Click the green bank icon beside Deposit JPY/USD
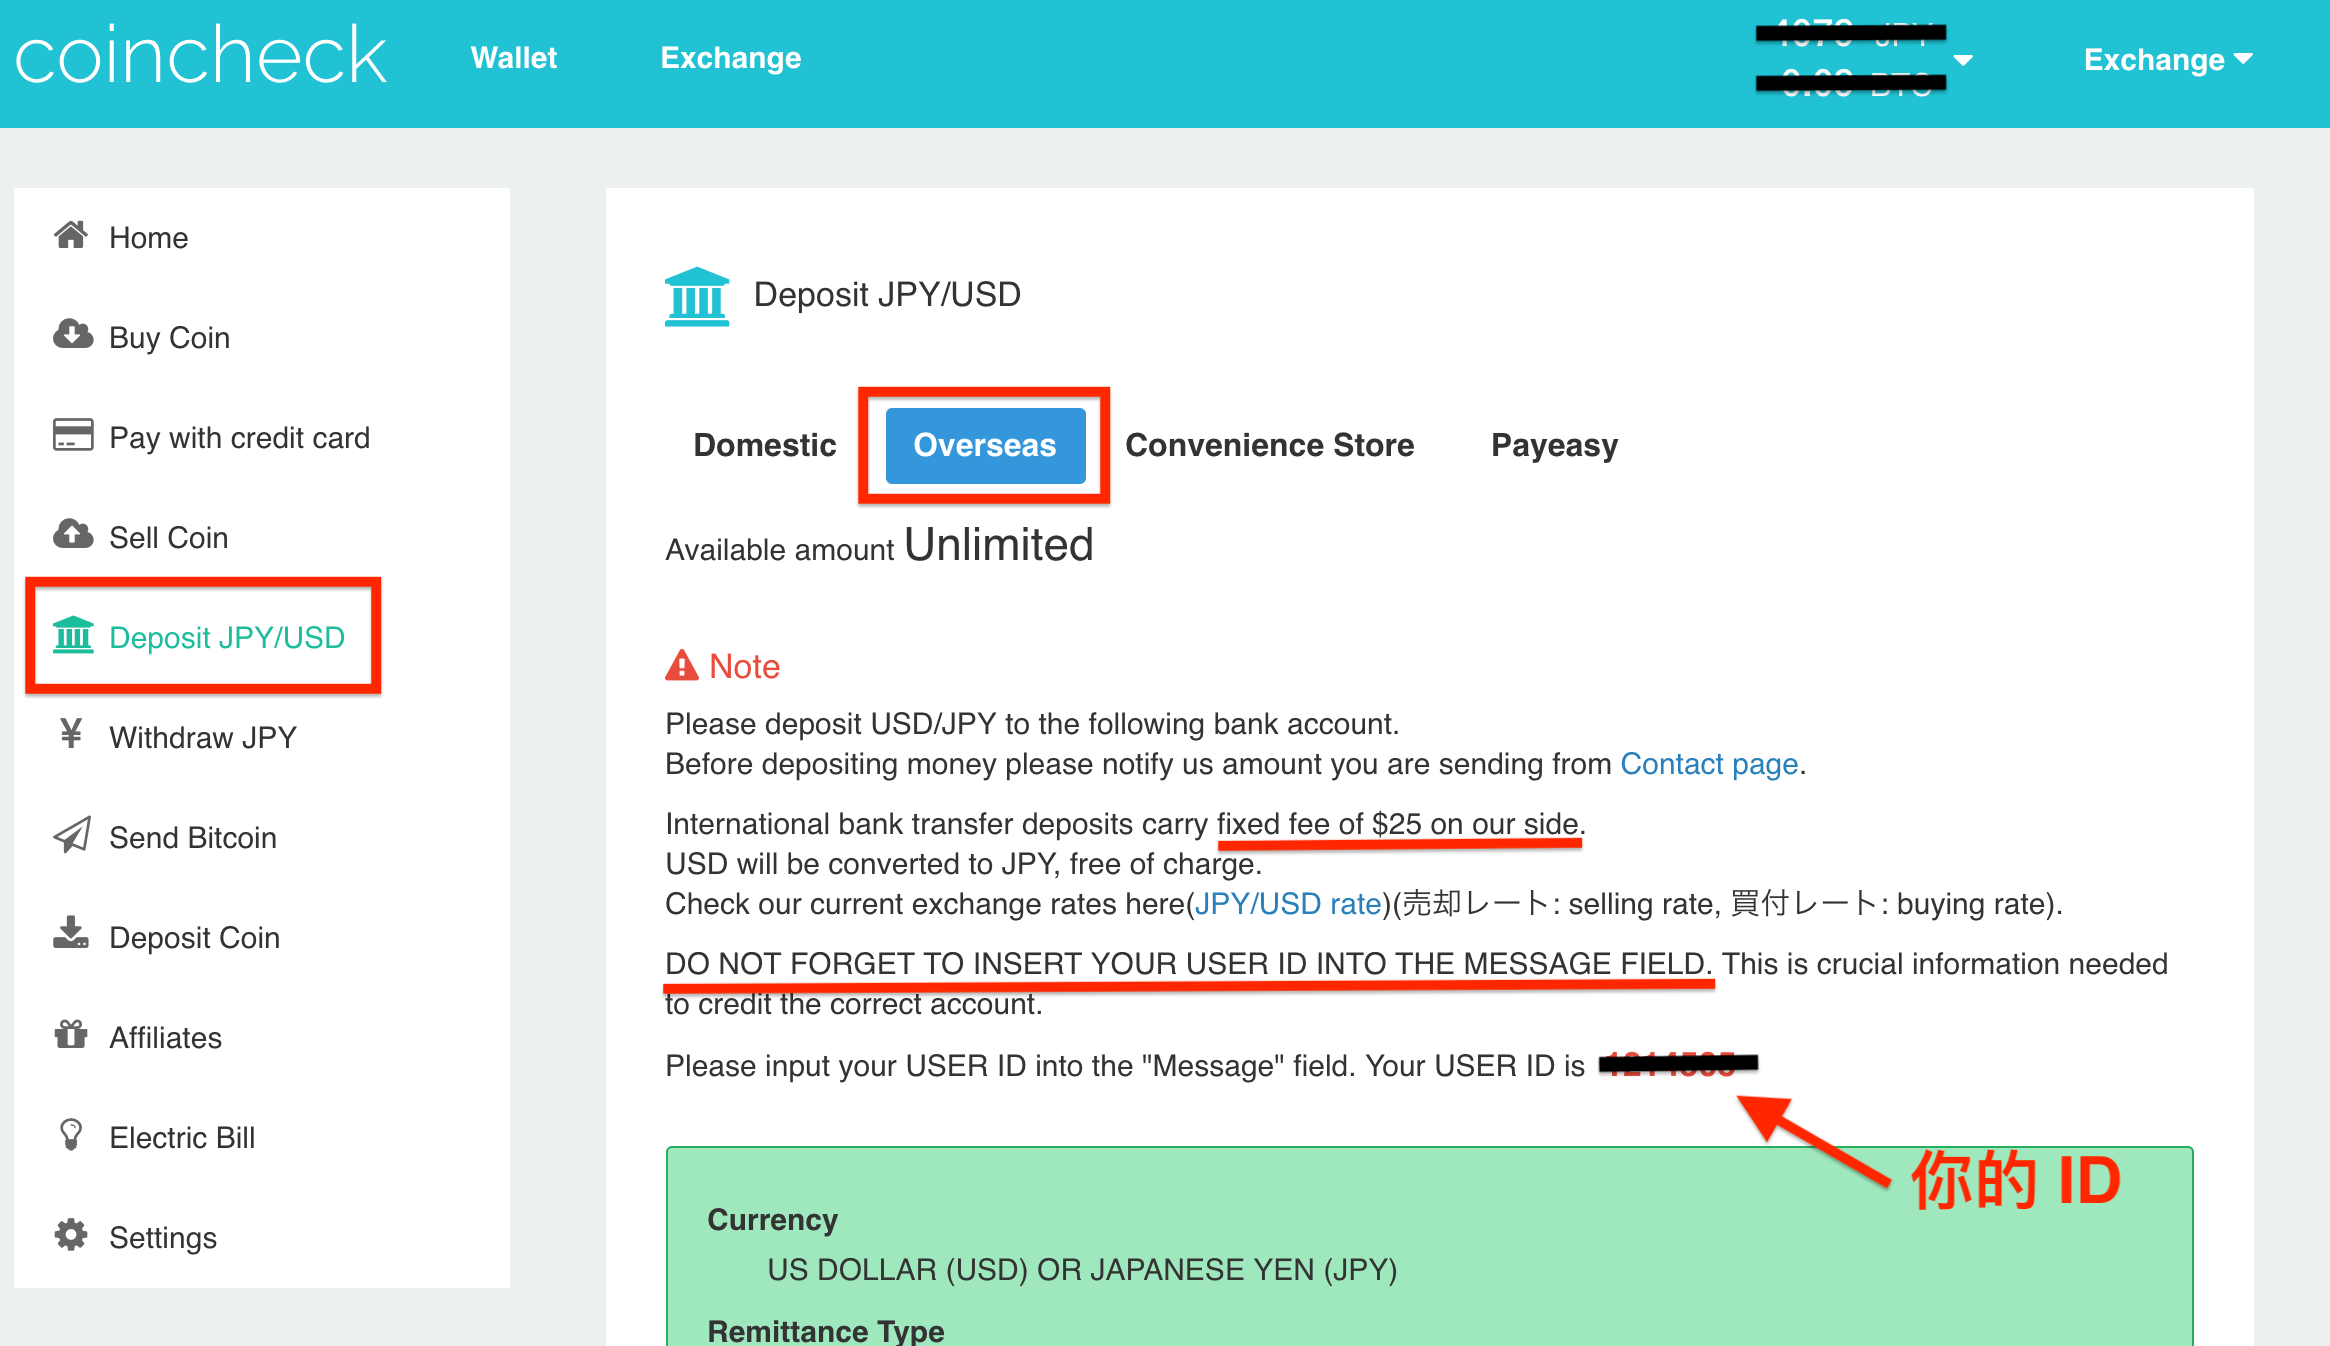This screenshot has width=2330, height=1346. [73, 635]
